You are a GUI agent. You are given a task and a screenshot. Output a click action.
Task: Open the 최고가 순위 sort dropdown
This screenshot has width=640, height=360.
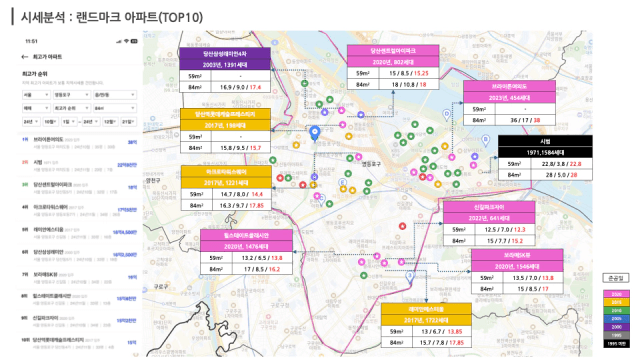pyautogui.click(x=72, y=108)
